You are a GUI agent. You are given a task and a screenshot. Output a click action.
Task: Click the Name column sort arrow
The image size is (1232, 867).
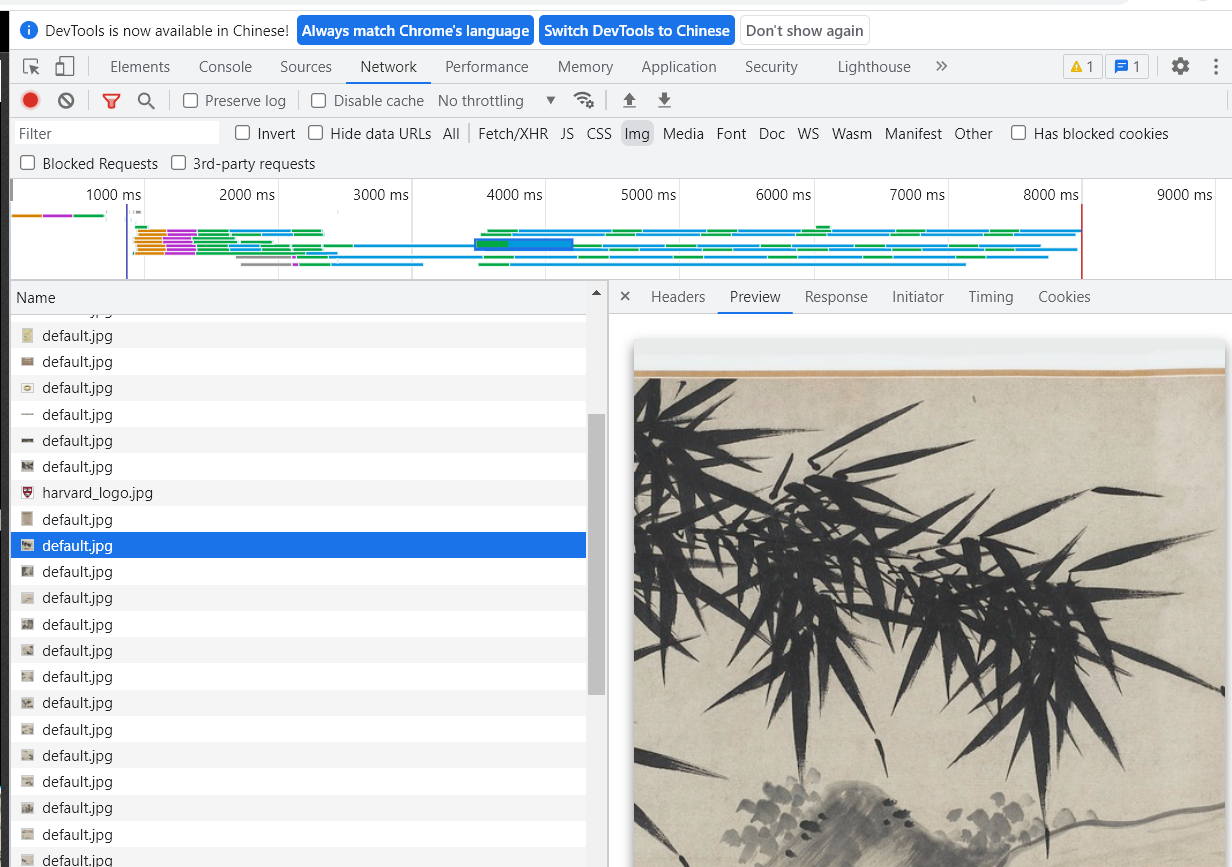click(x=597, y=294)
